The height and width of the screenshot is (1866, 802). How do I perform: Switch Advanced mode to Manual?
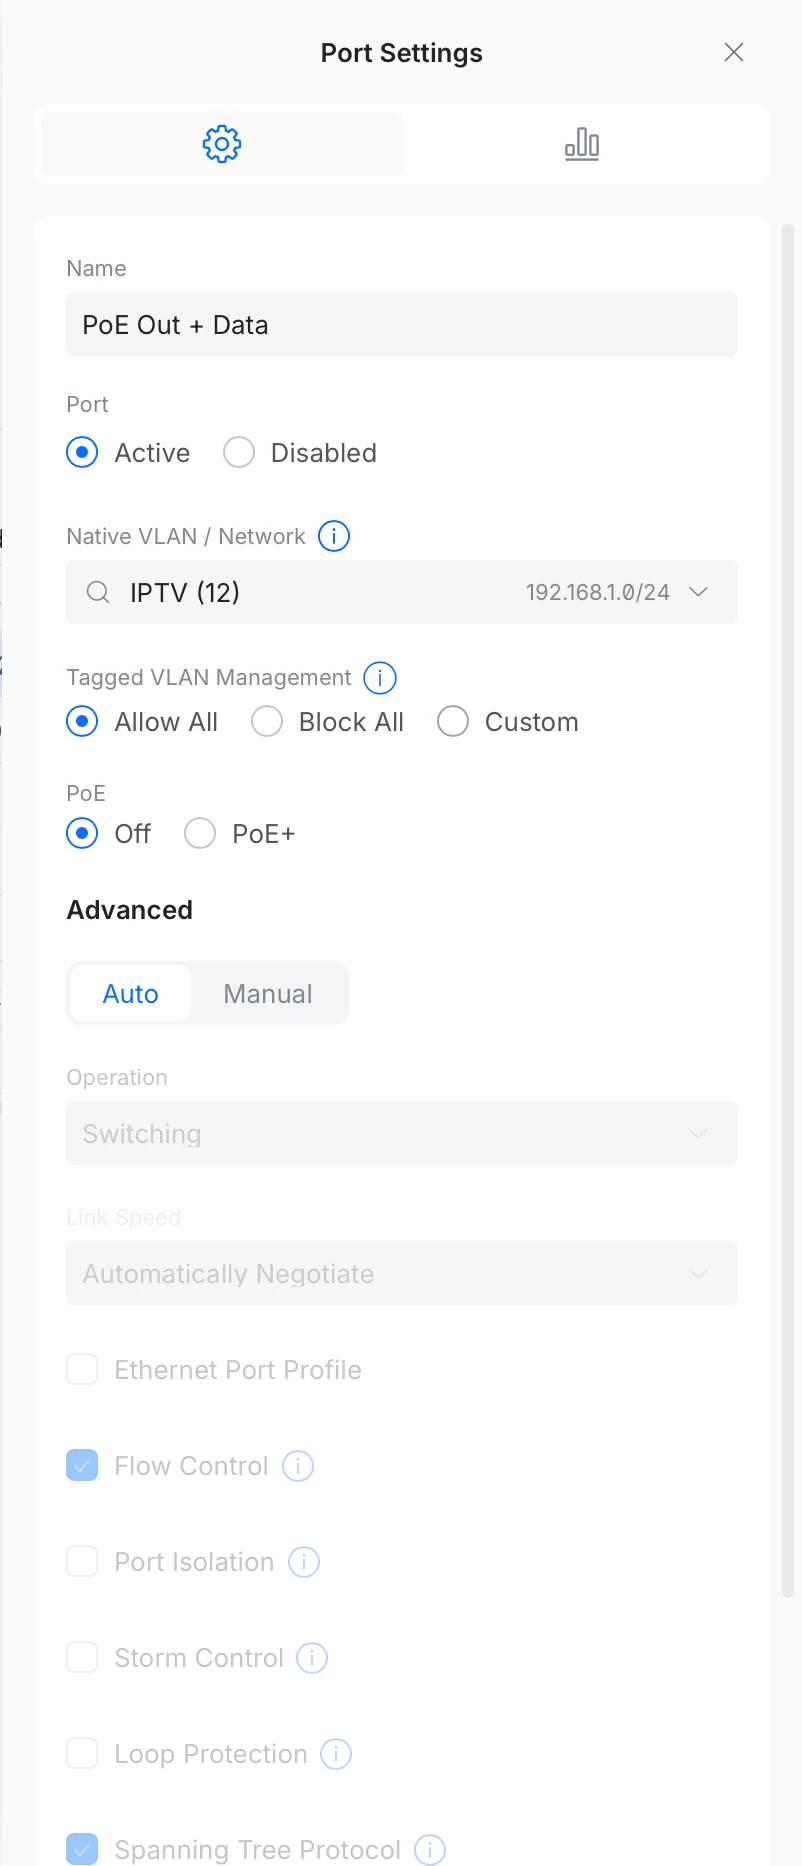click(x=268, y=993)
